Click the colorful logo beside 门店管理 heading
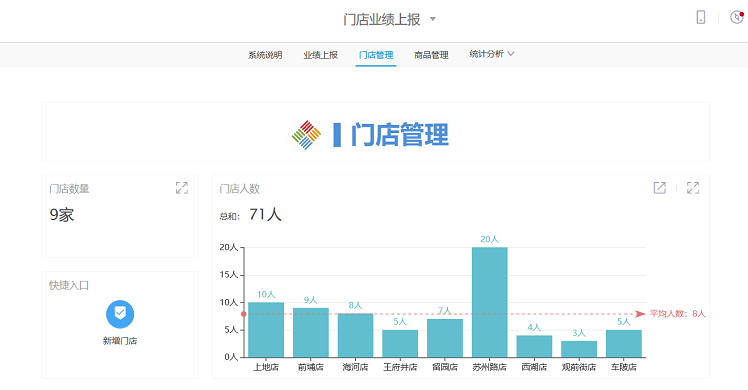Image resolution: width=748 pixels, height=390 pixels. click(x=306, y=135)
